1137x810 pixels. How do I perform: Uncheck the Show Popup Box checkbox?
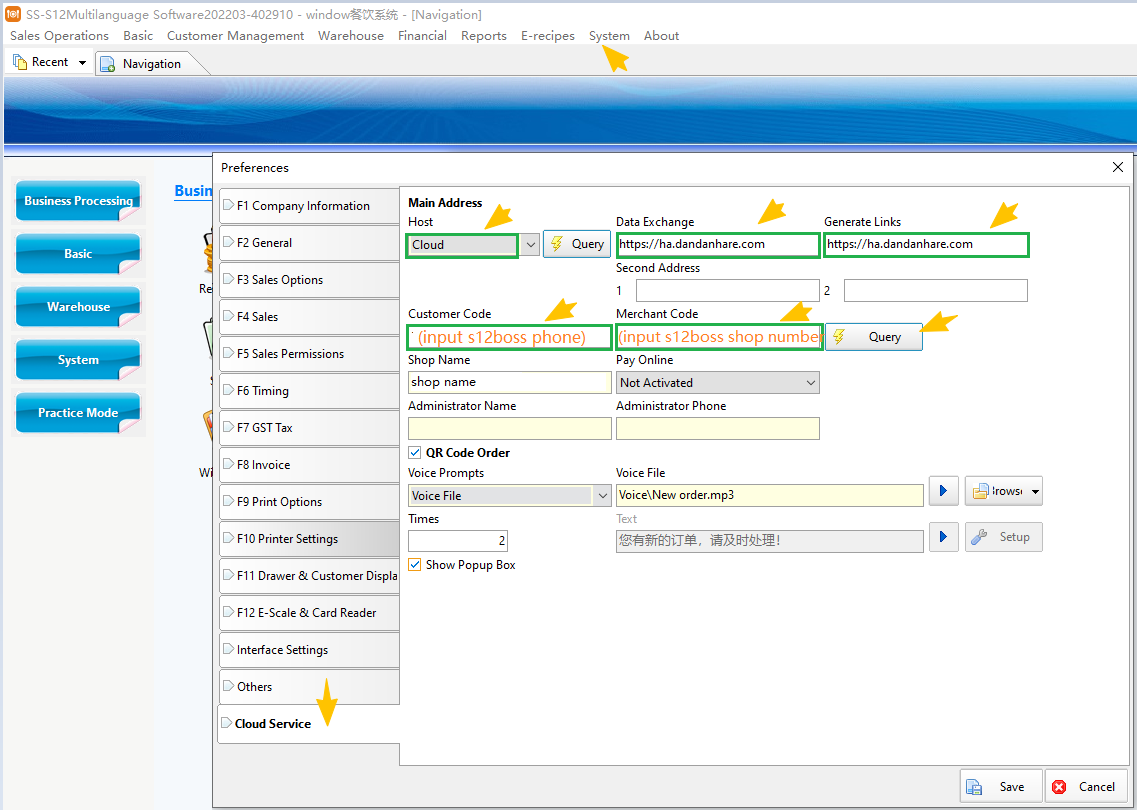(415, 565)
